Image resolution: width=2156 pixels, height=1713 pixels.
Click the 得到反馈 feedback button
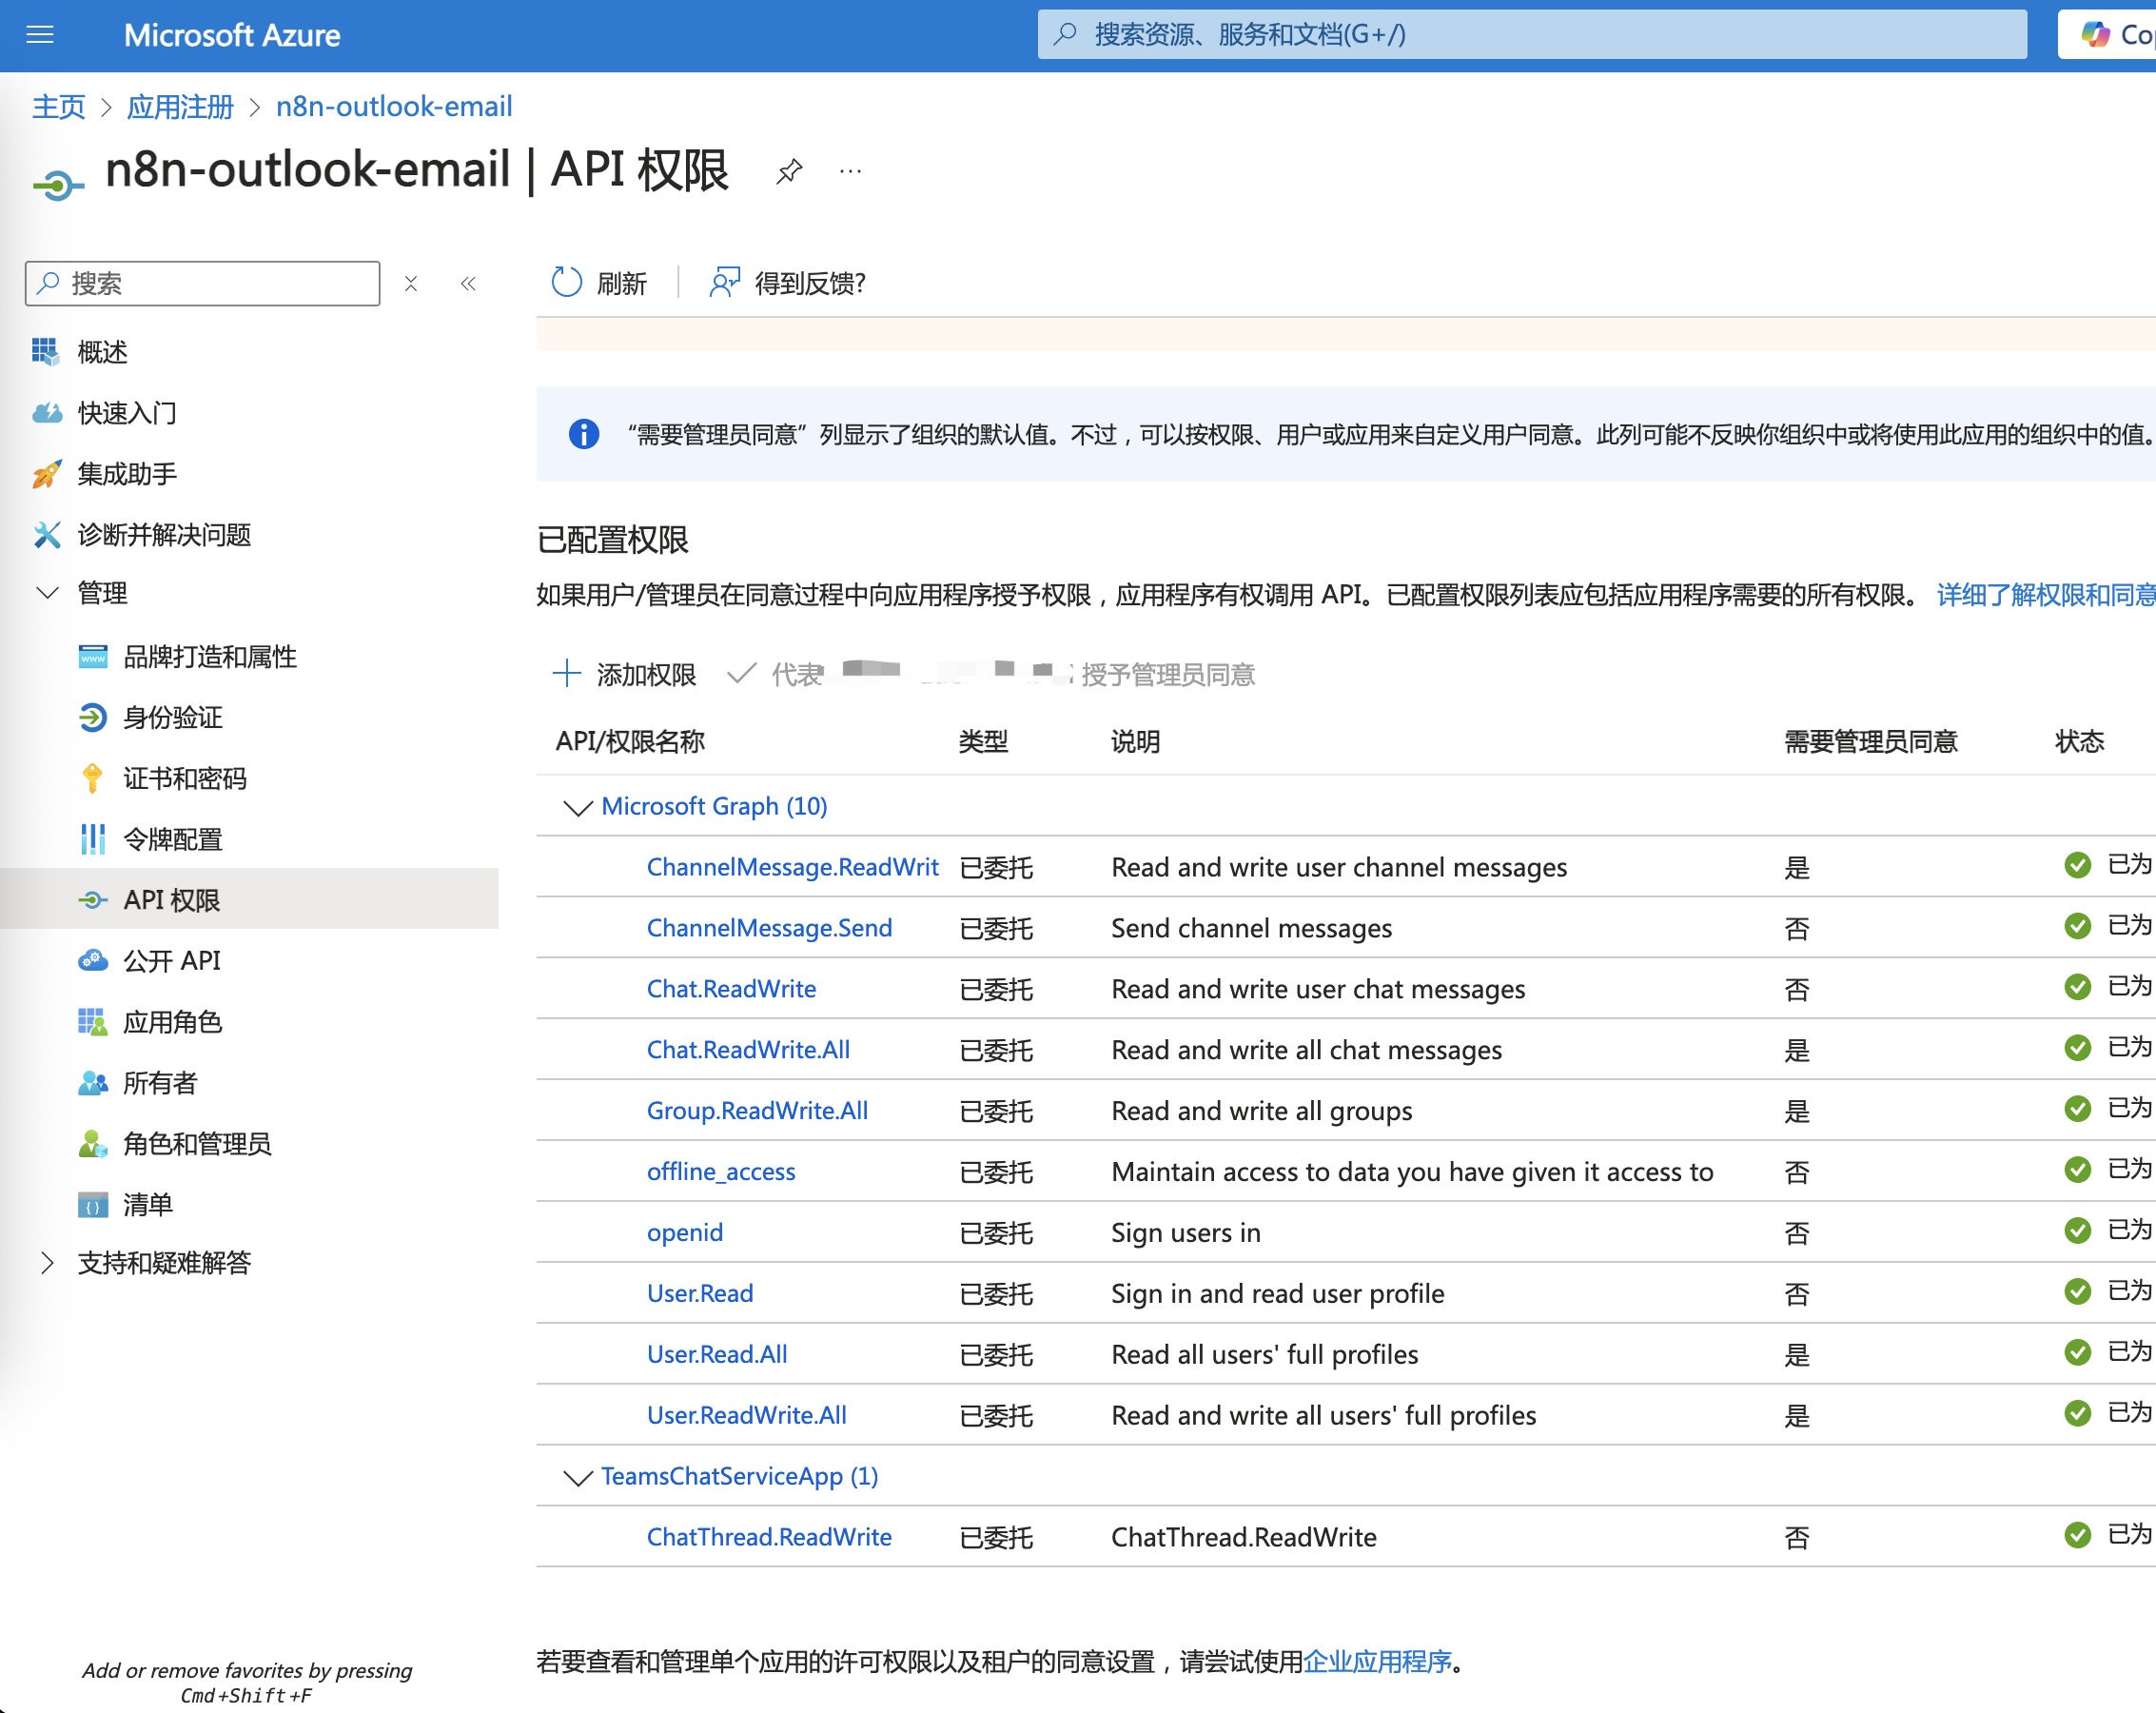tap(787, 283)
